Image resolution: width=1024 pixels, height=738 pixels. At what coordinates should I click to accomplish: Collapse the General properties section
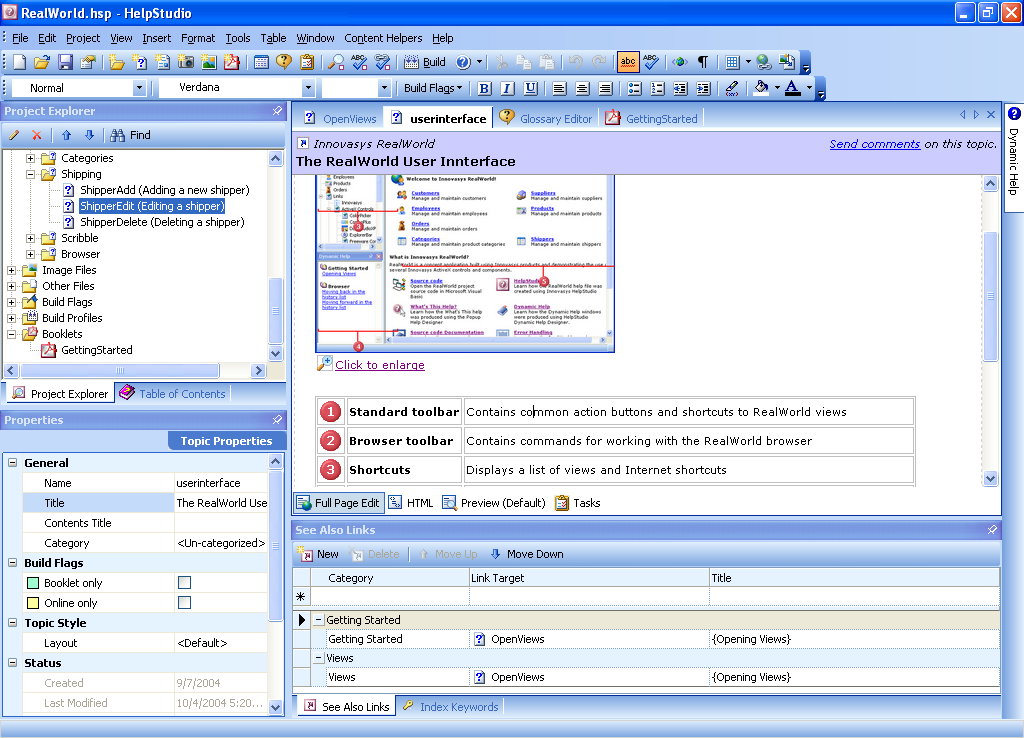click(x=12, y=462)
